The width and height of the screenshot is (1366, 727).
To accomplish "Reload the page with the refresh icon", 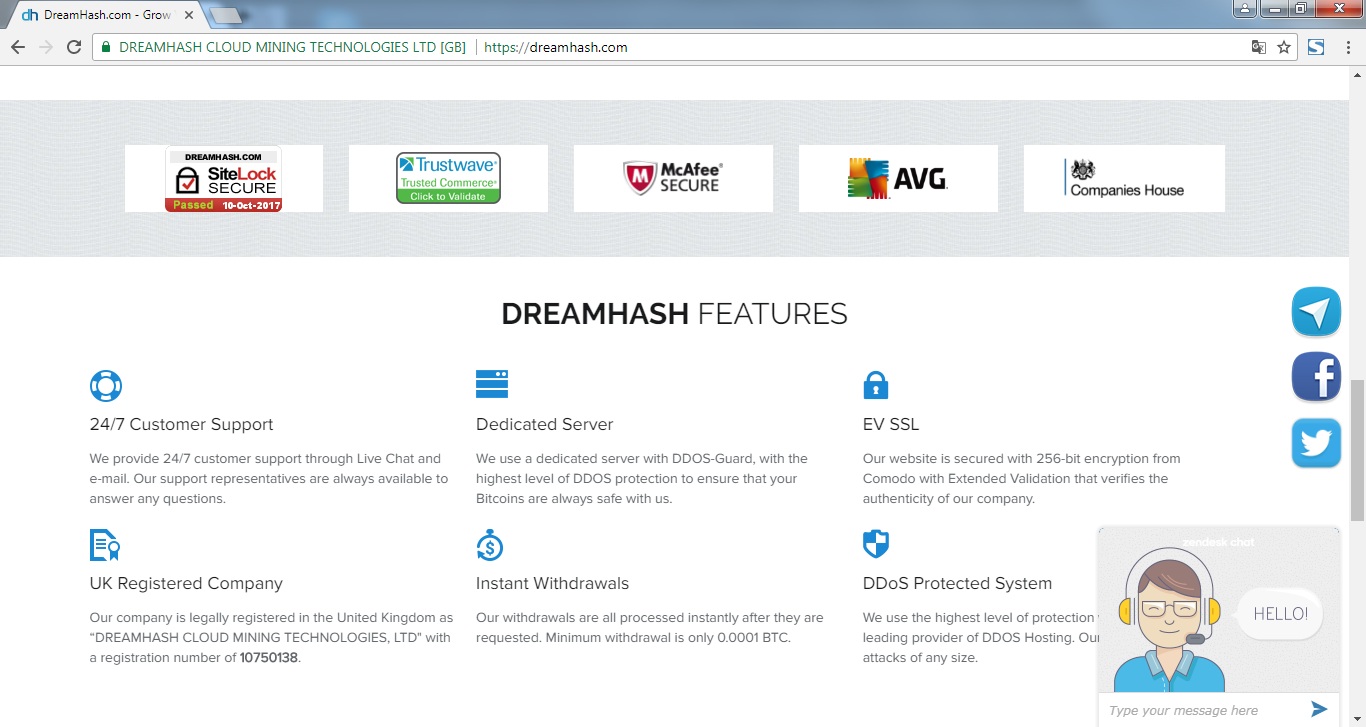I will 73,47.
